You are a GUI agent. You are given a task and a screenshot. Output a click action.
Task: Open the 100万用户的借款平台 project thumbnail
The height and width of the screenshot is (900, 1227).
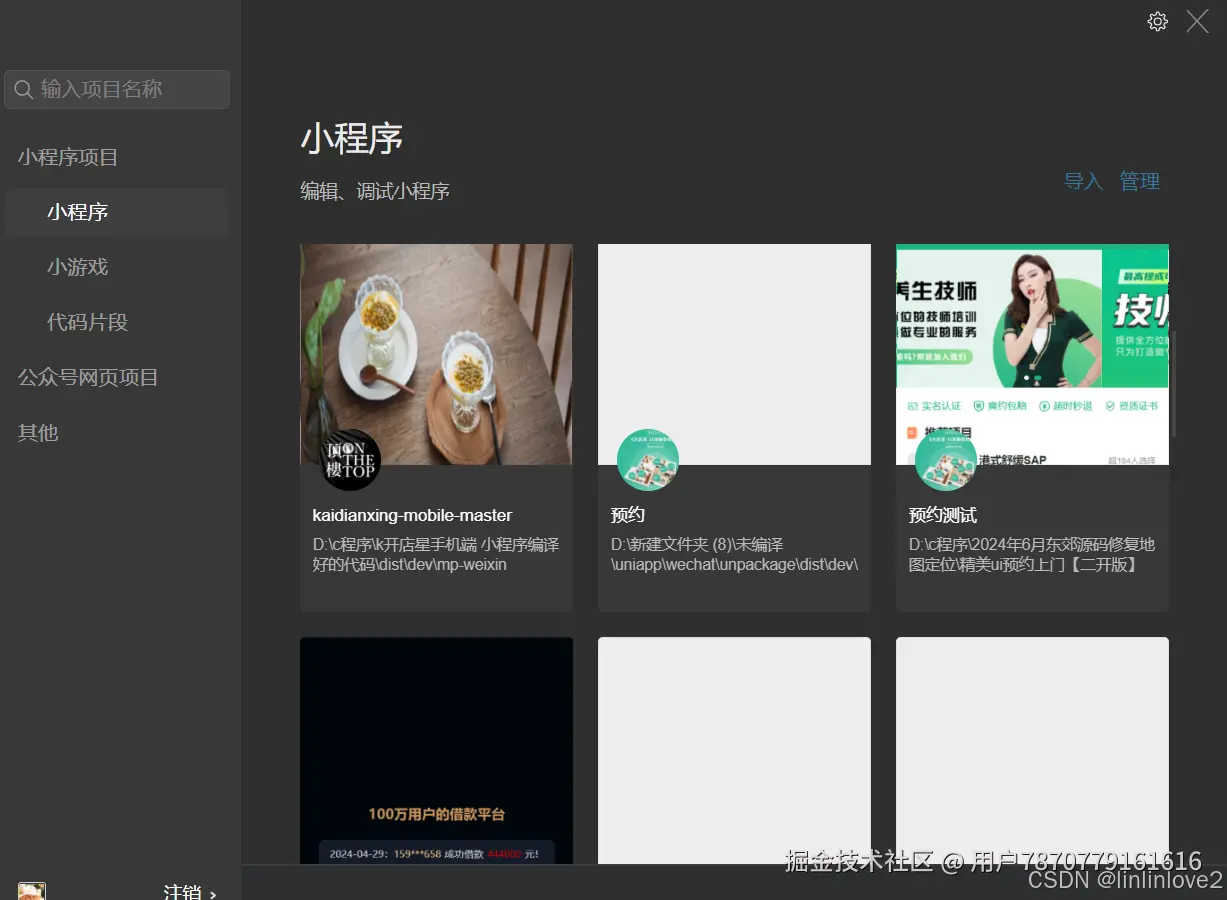[436, 751]
